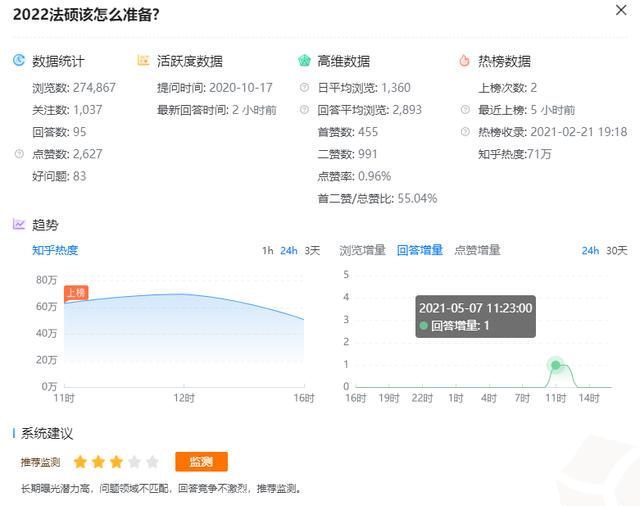The height and width of the screenshot is (506, 640).
Task: Click the 回答数: 95 value
Action: (x=59, y=132)
